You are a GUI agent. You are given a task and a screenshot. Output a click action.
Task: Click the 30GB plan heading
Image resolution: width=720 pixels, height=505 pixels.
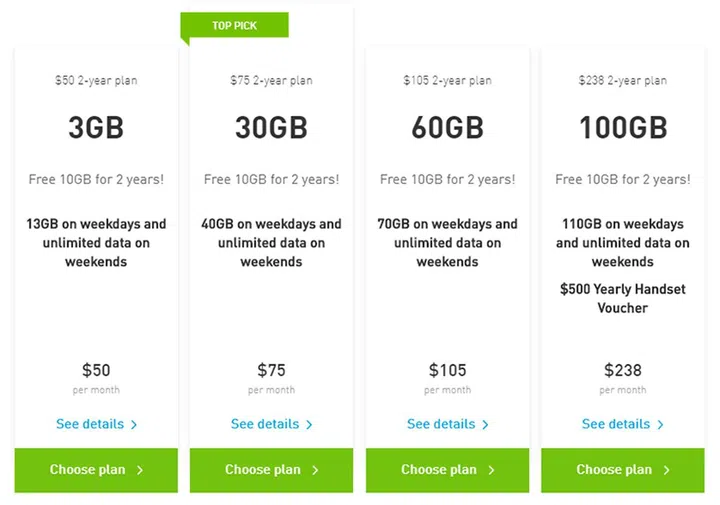271,128
